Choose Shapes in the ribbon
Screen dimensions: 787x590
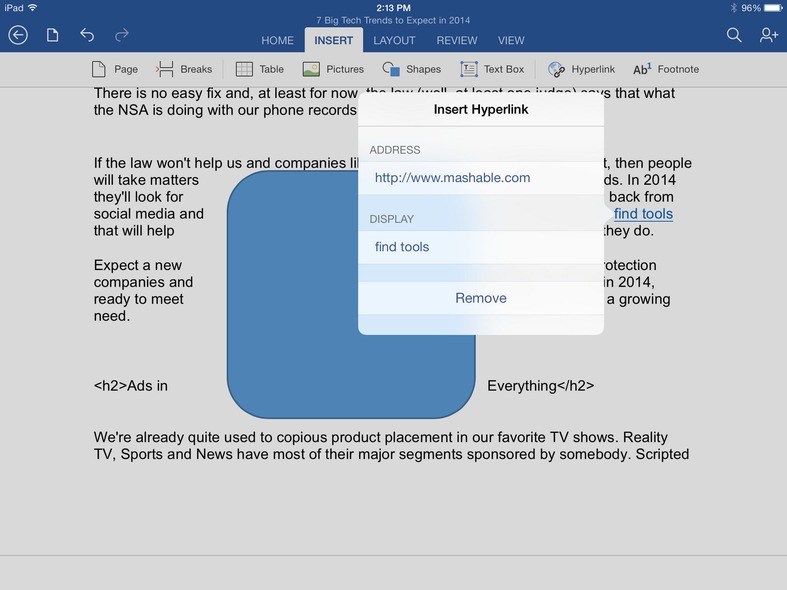coord(411,69)
